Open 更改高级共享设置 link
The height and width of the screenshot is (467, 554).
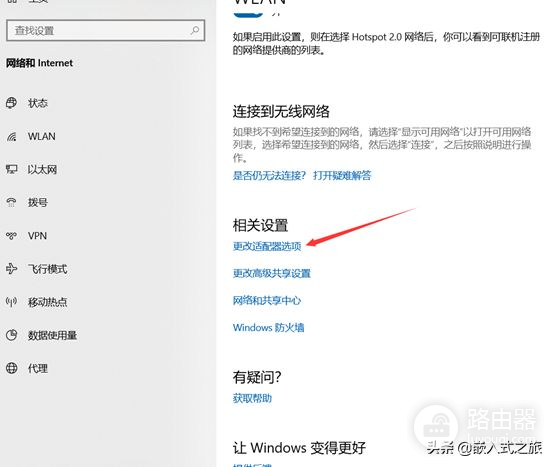point(272,273)
